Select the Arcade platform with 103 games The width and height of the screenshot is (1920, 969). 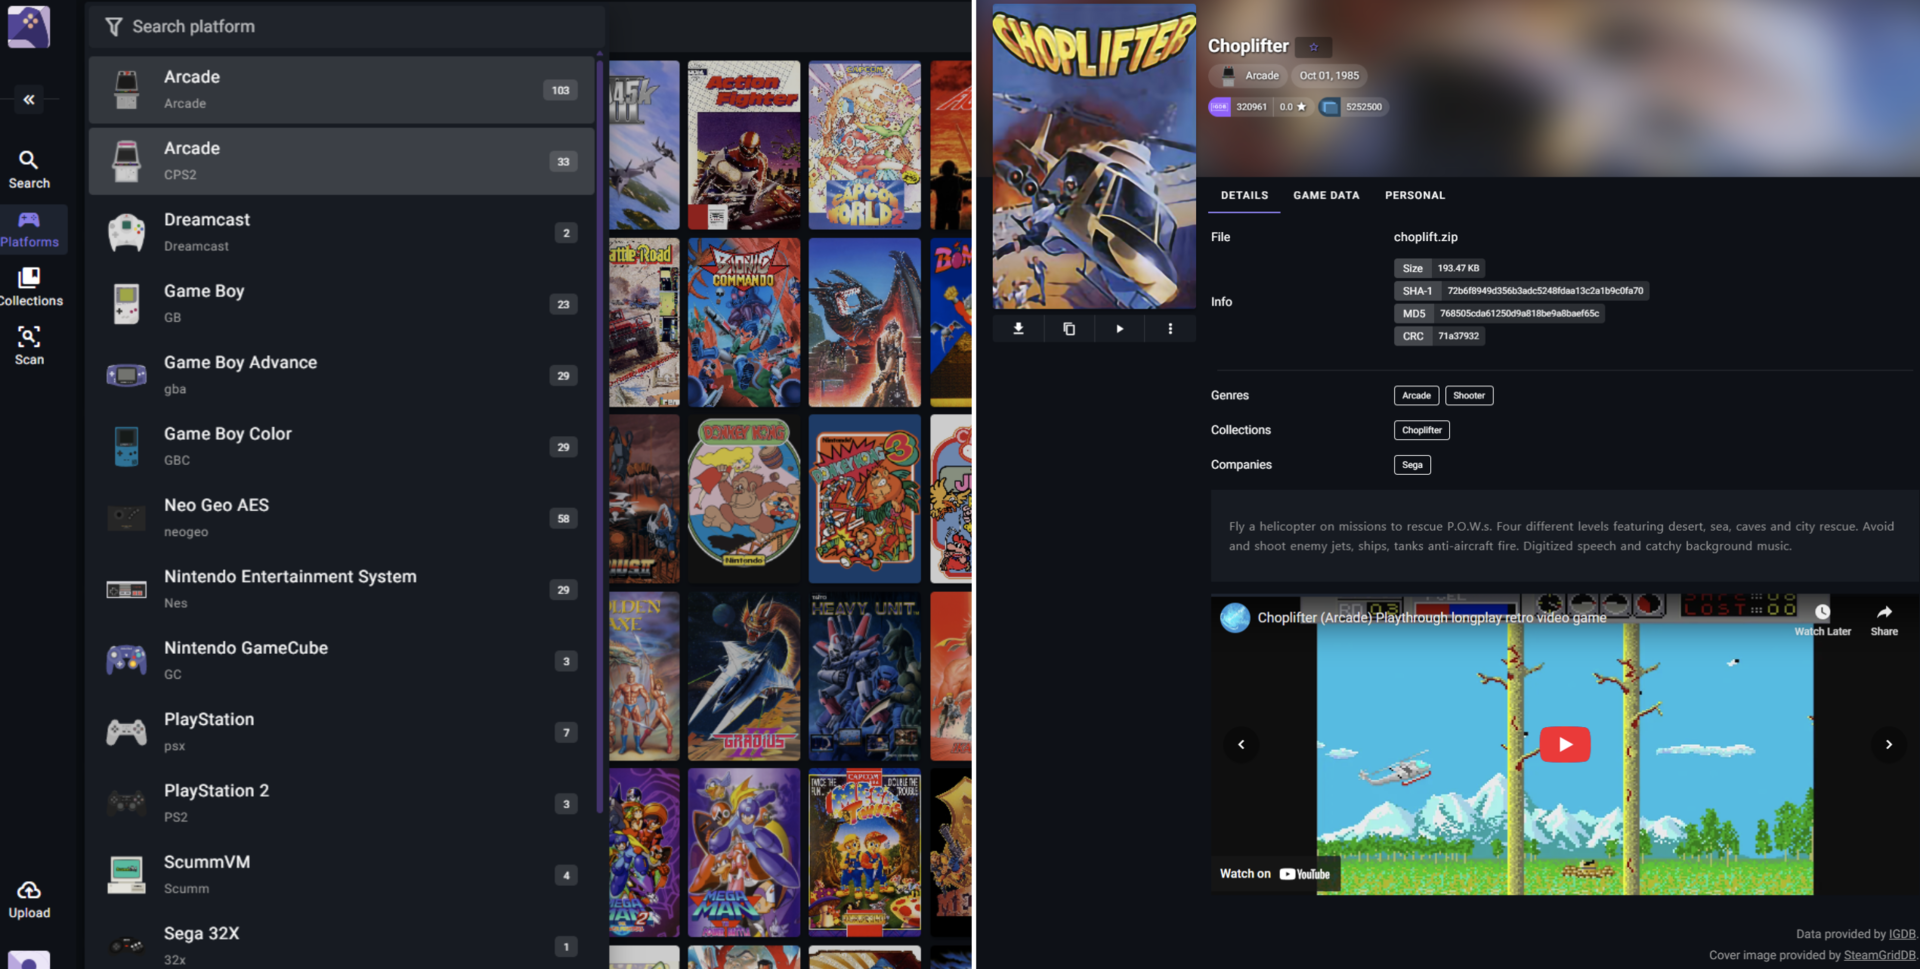pos(341,90)
